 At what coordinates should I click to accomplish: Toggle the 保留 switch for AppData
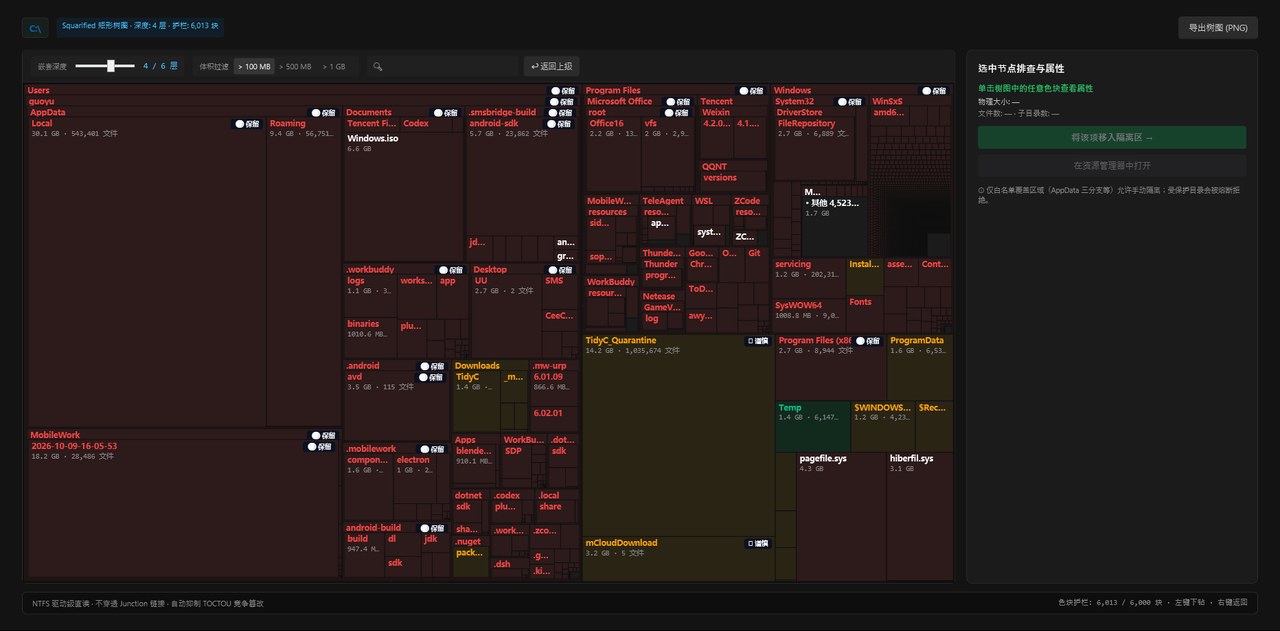pyautogui.click(x=323, y=113)
